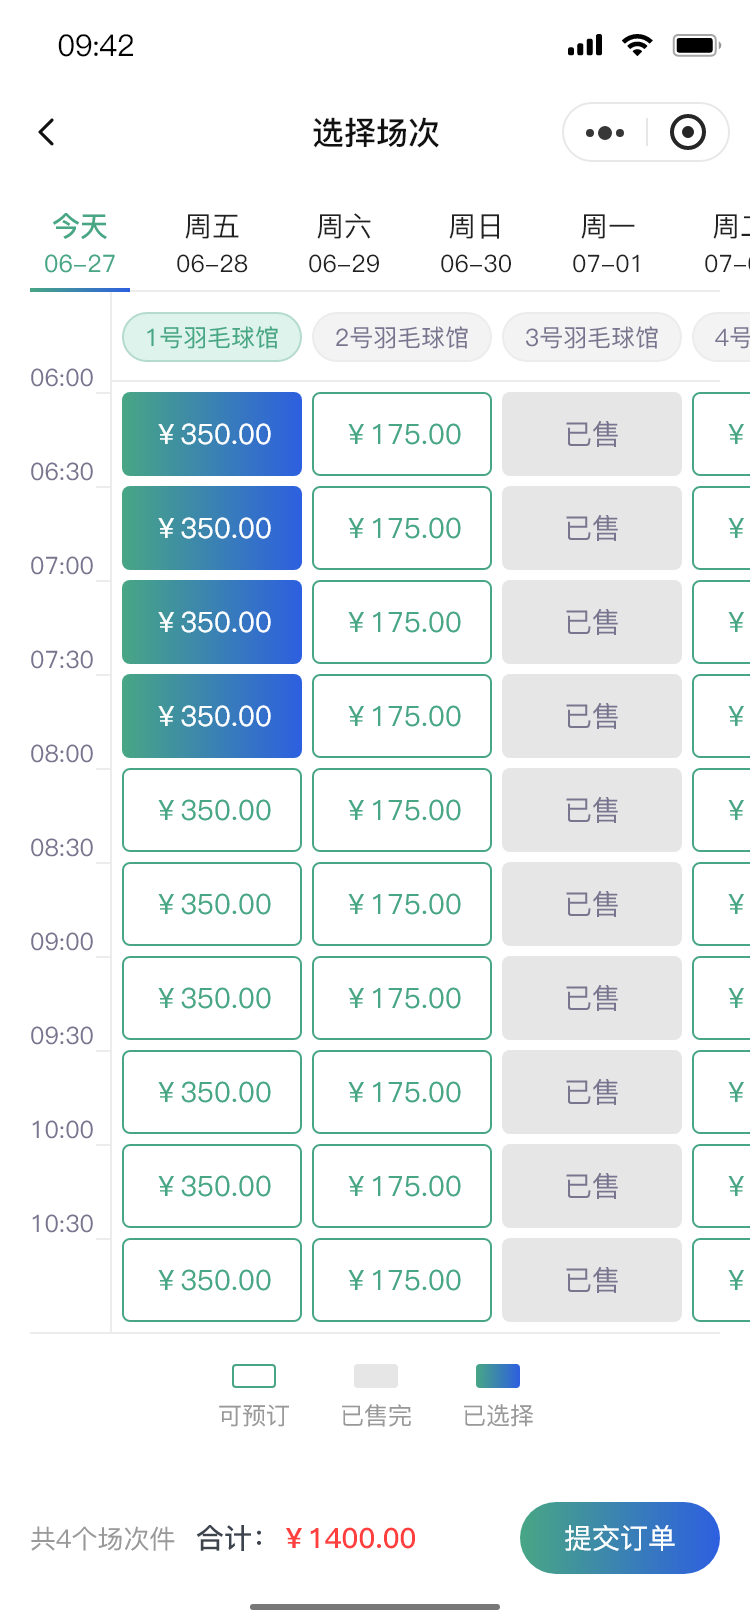Choose the 3号羽毛球馆 court chip
750x1624 pixels.
coord(592,338)
